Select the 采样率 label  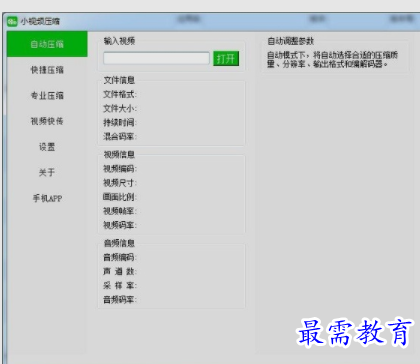(120, 285)
